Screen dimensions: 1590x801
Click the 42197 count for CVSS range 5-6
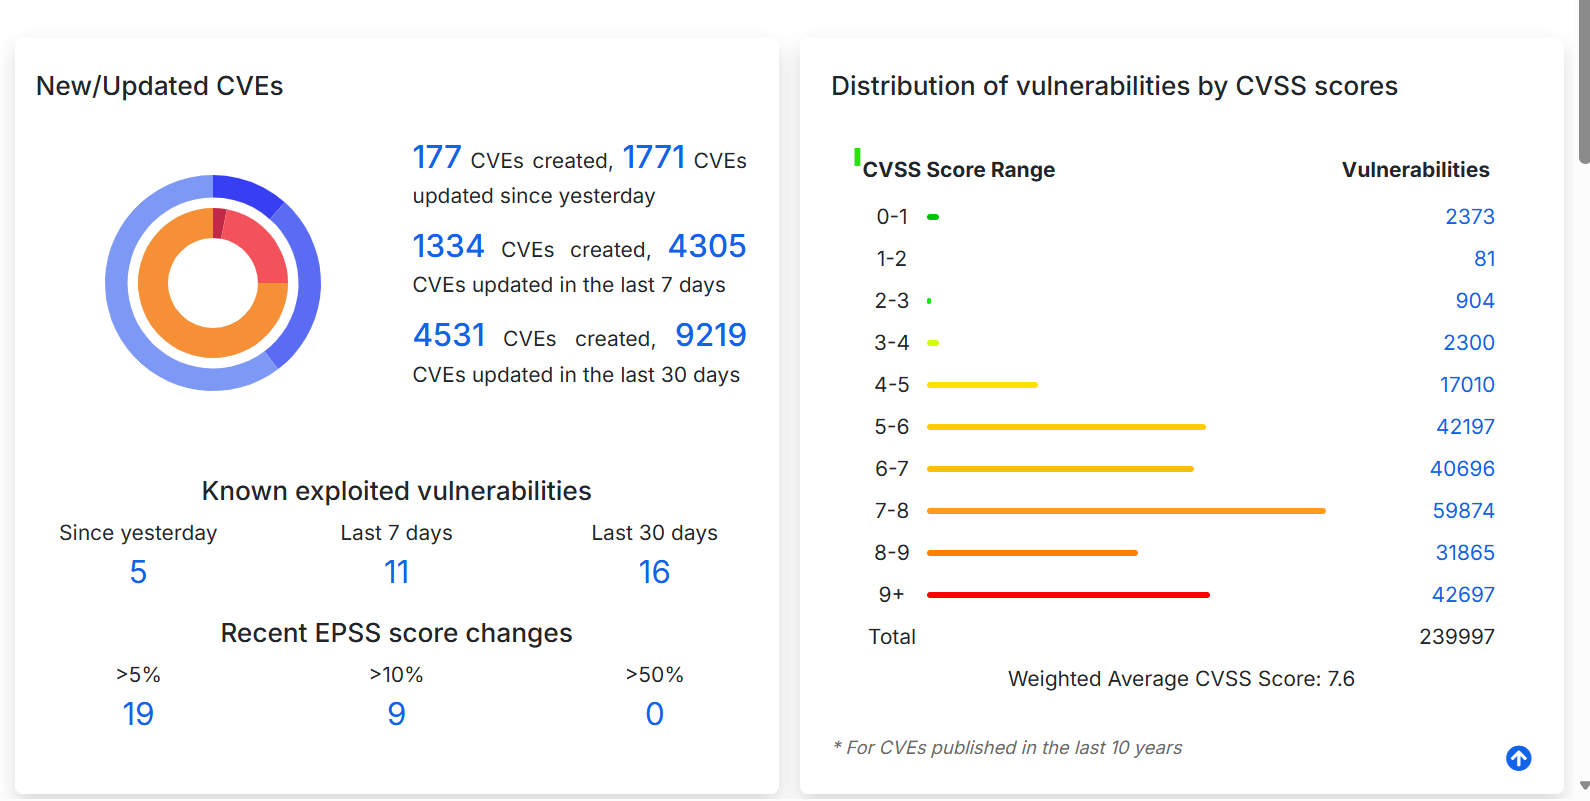click(1466, 426)
